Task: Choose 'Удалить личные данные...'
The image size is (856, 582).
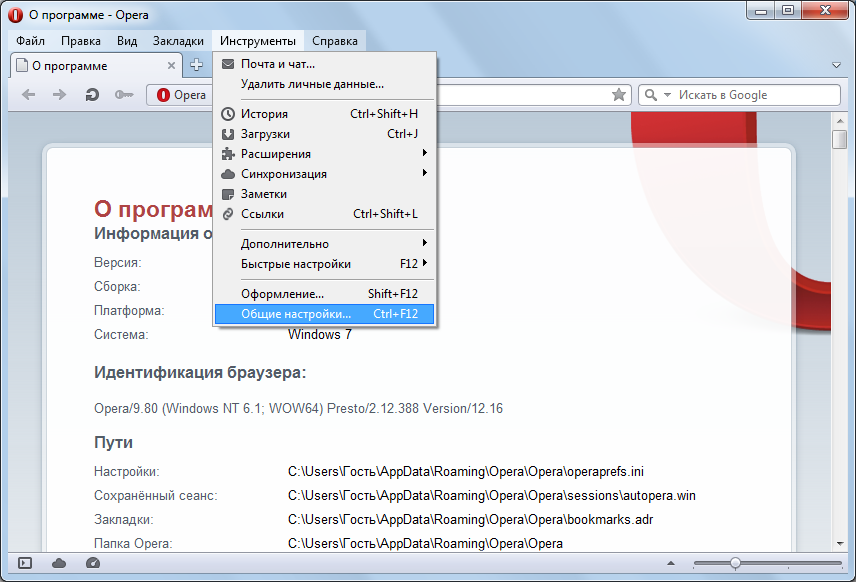Action: (x=325, y=84)
